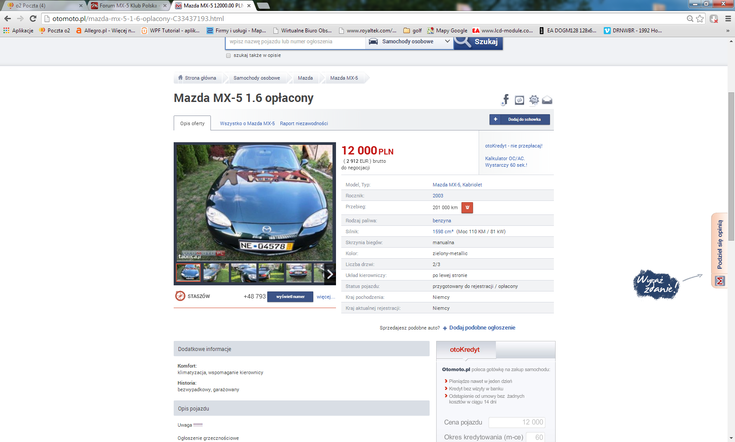Switch to 'o2 Poczta (4)' browser tab
The height and width of the screenshot is (442, 735).
click(43, 6)
